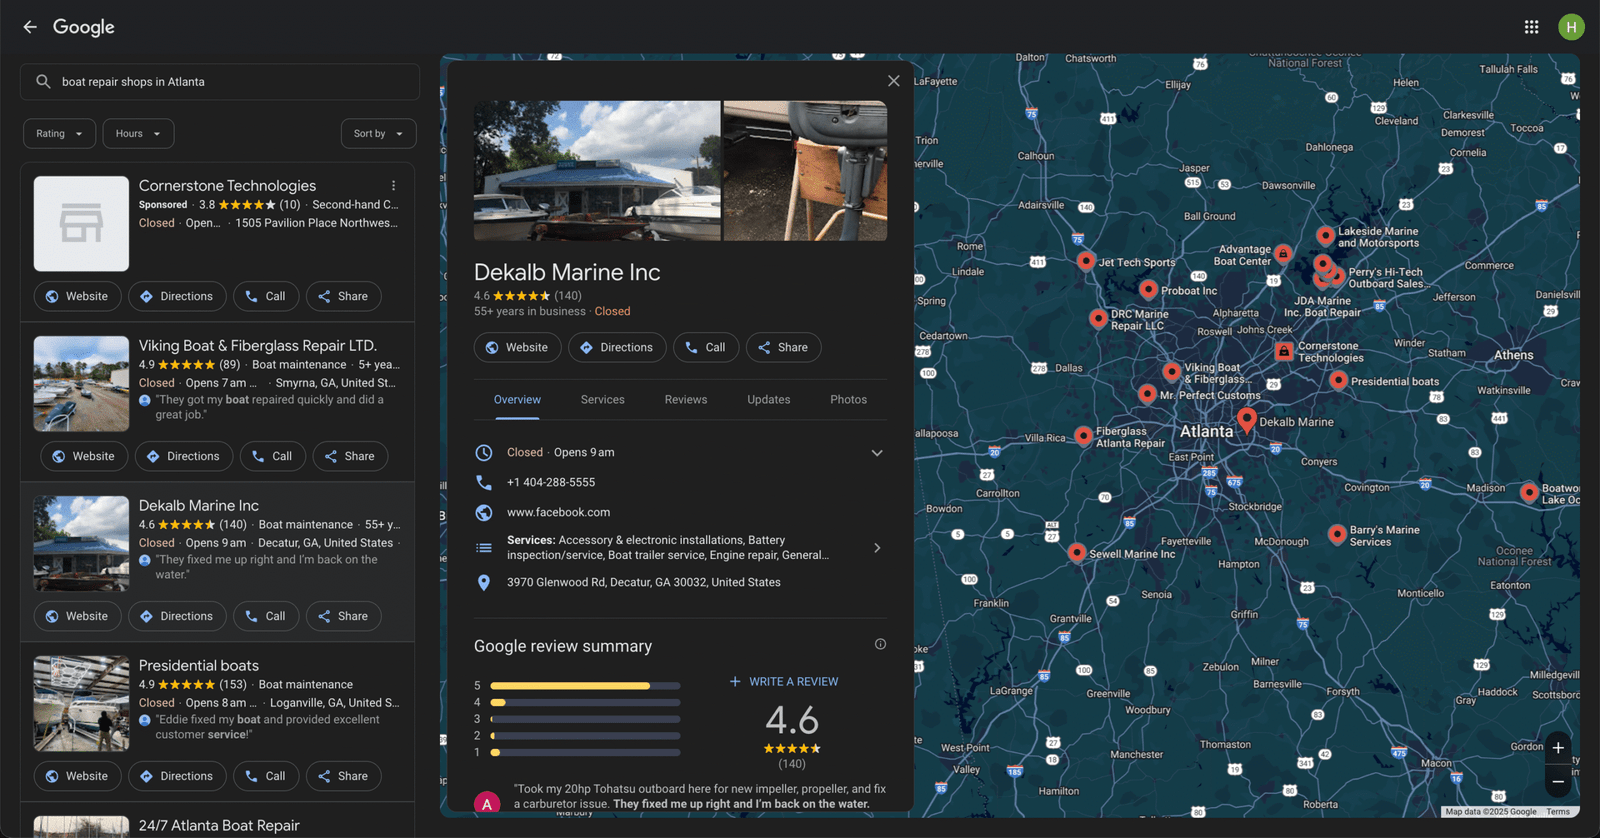The width and height of the screenshot is (1600, 838).
Task: Open the account avatar H
Action: [x=1571, y=27]
